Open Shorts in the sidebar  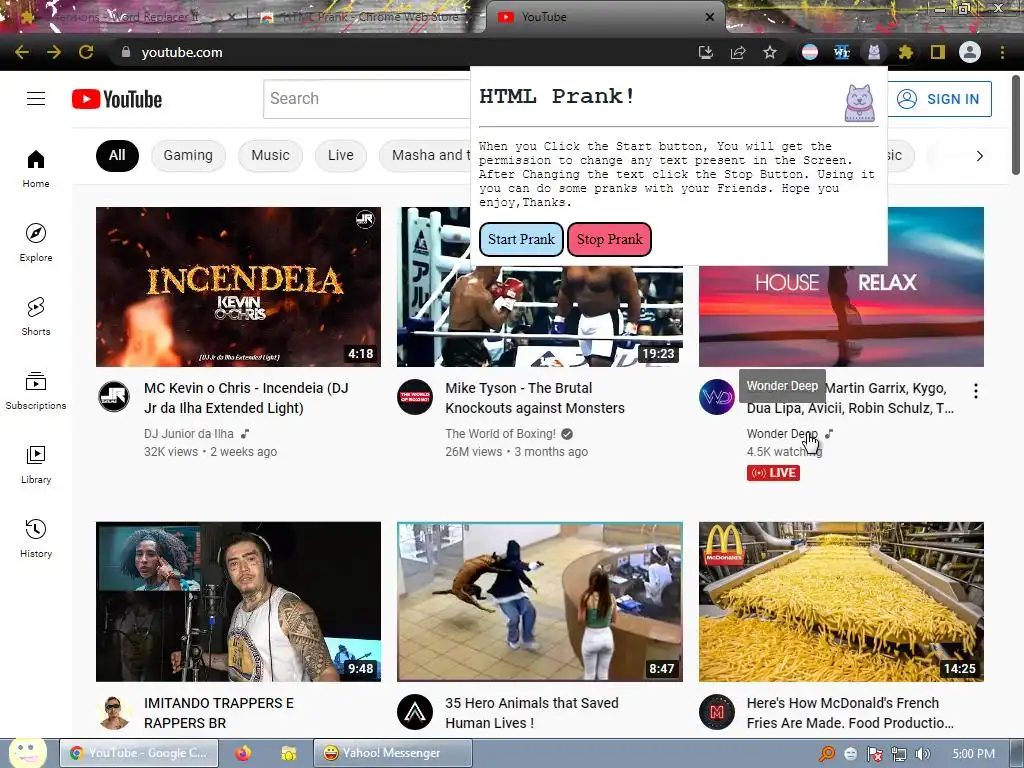36,316
